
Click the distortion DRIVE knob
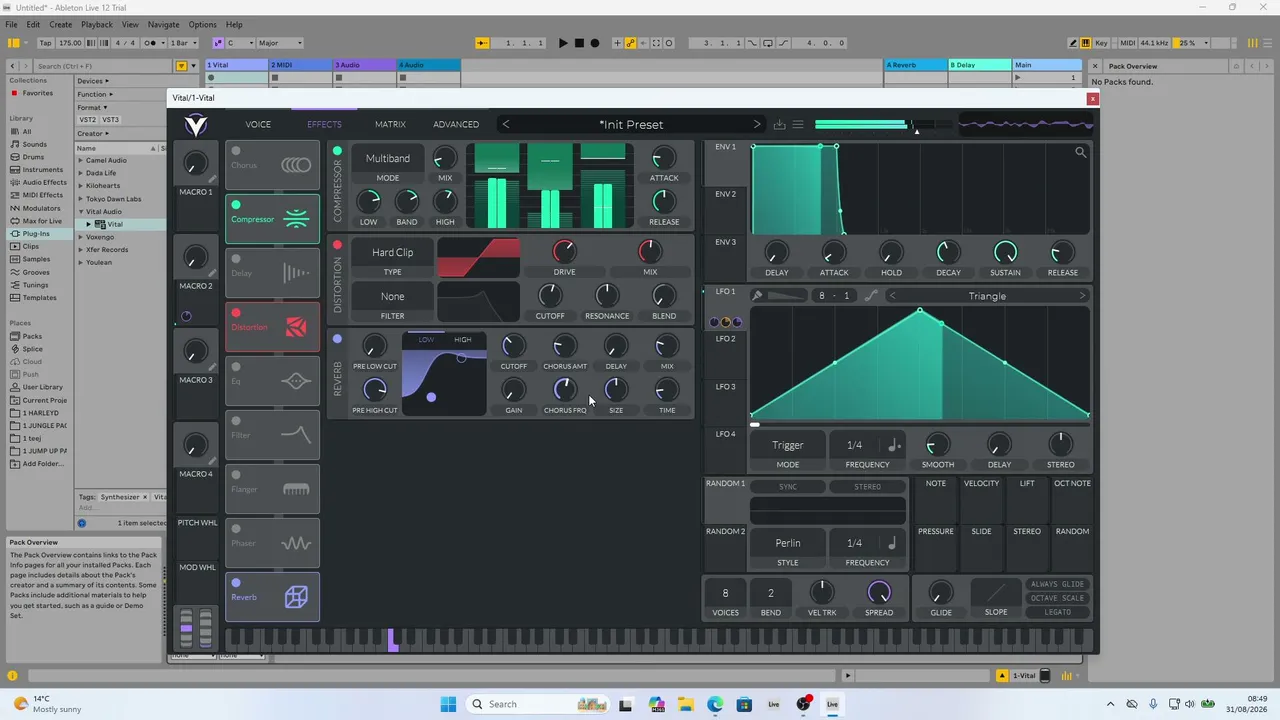564,252
